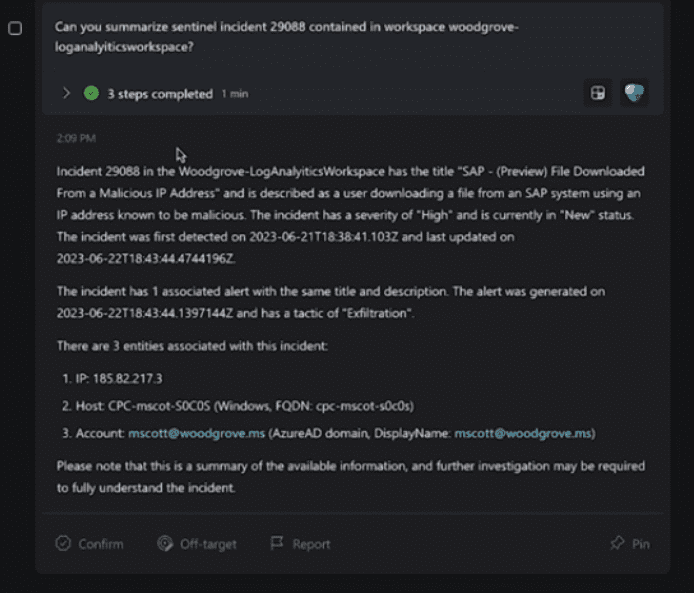
Task: Click the prompt text about incident 29088
Action: point(286,36)
